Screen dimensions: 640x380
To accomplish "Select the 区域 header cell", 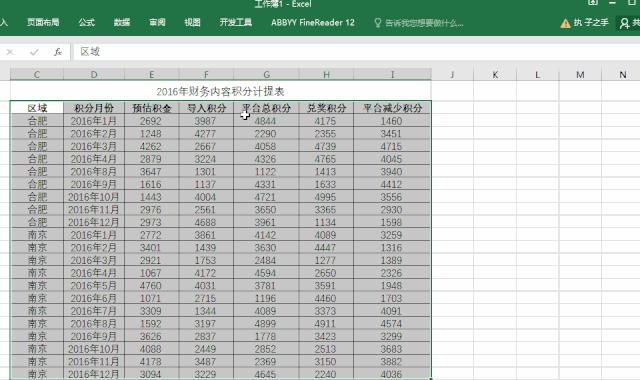I will pos(37,108).
